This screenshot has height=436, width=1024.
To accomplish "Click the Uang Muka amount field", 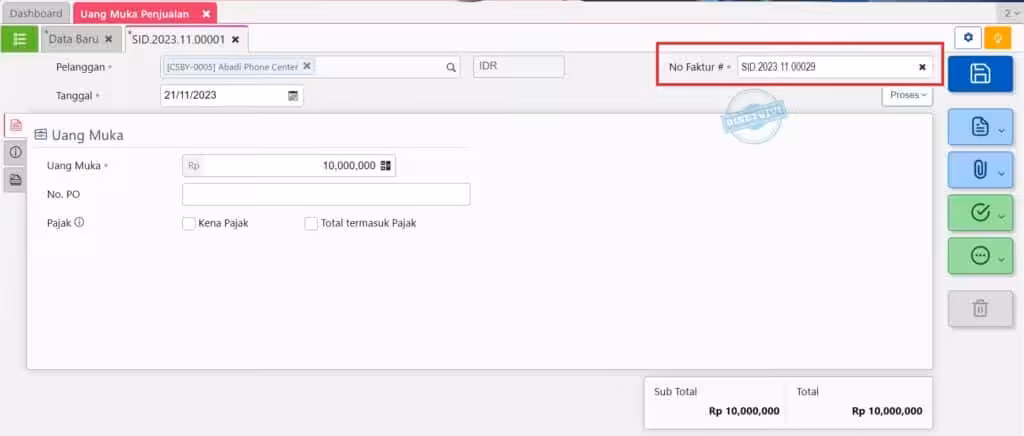I will pos(289,166).
